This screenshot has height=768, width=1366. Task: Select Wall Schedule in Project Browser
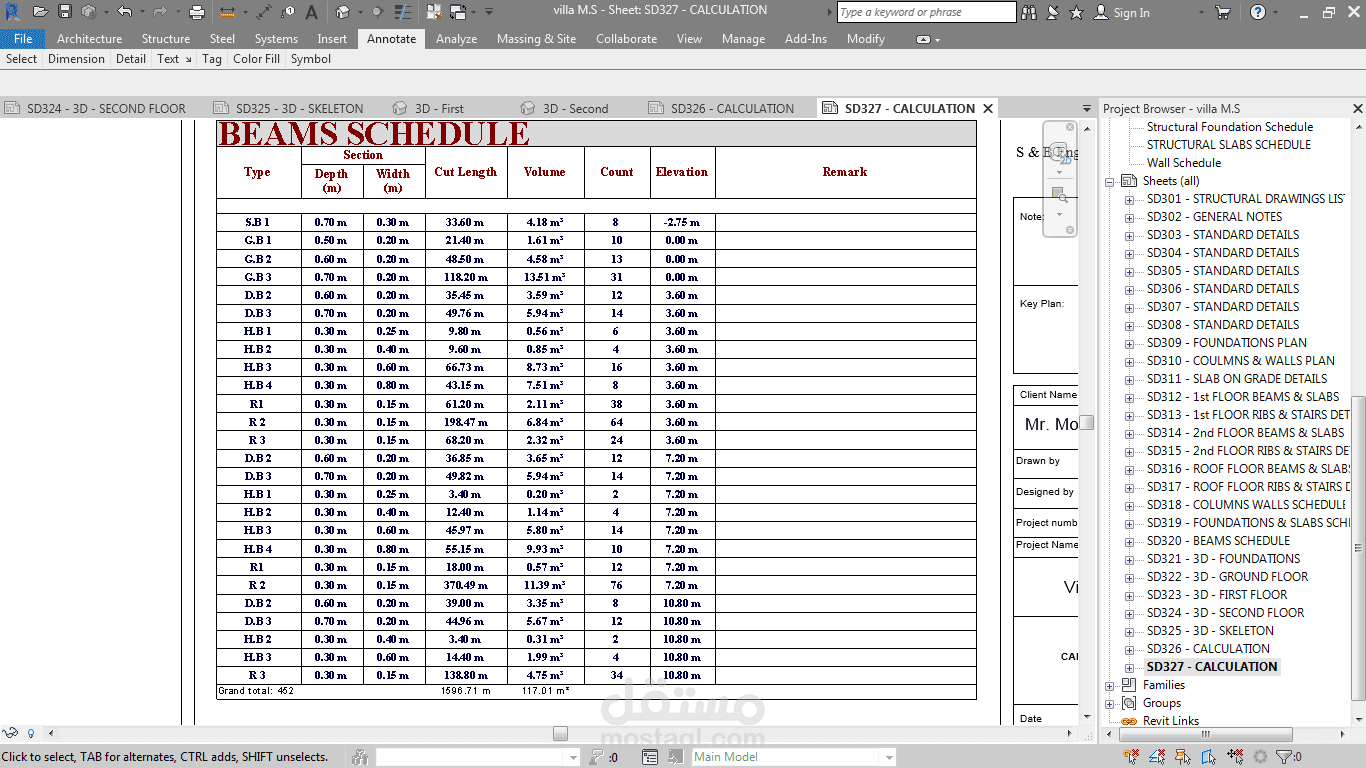(1184, 163)
